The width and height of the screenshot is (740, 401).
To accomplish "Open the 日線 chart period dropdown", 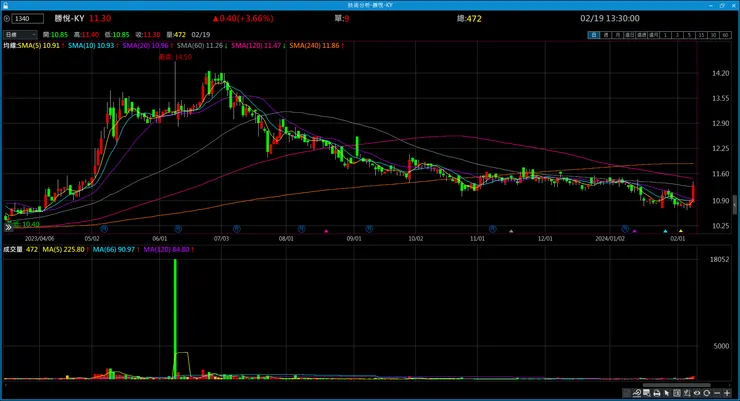I will coord(20,35).
